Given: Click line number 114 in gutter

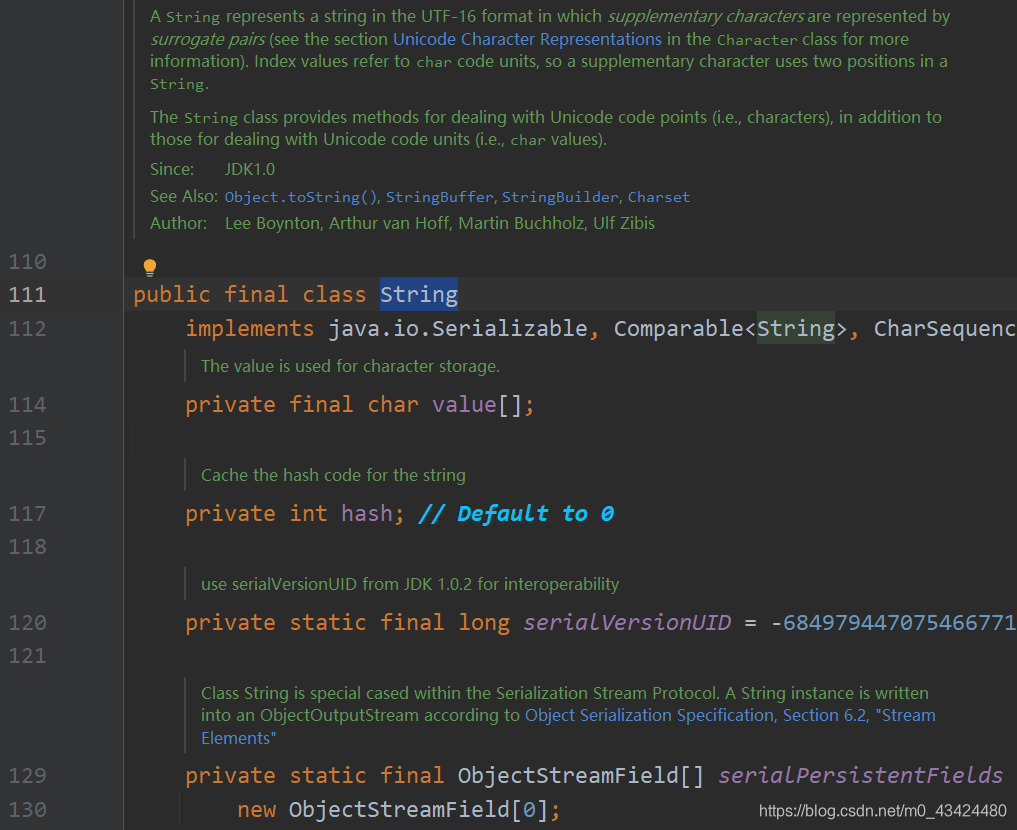Looking at the screenshot, I should click(x=27, y=405).
